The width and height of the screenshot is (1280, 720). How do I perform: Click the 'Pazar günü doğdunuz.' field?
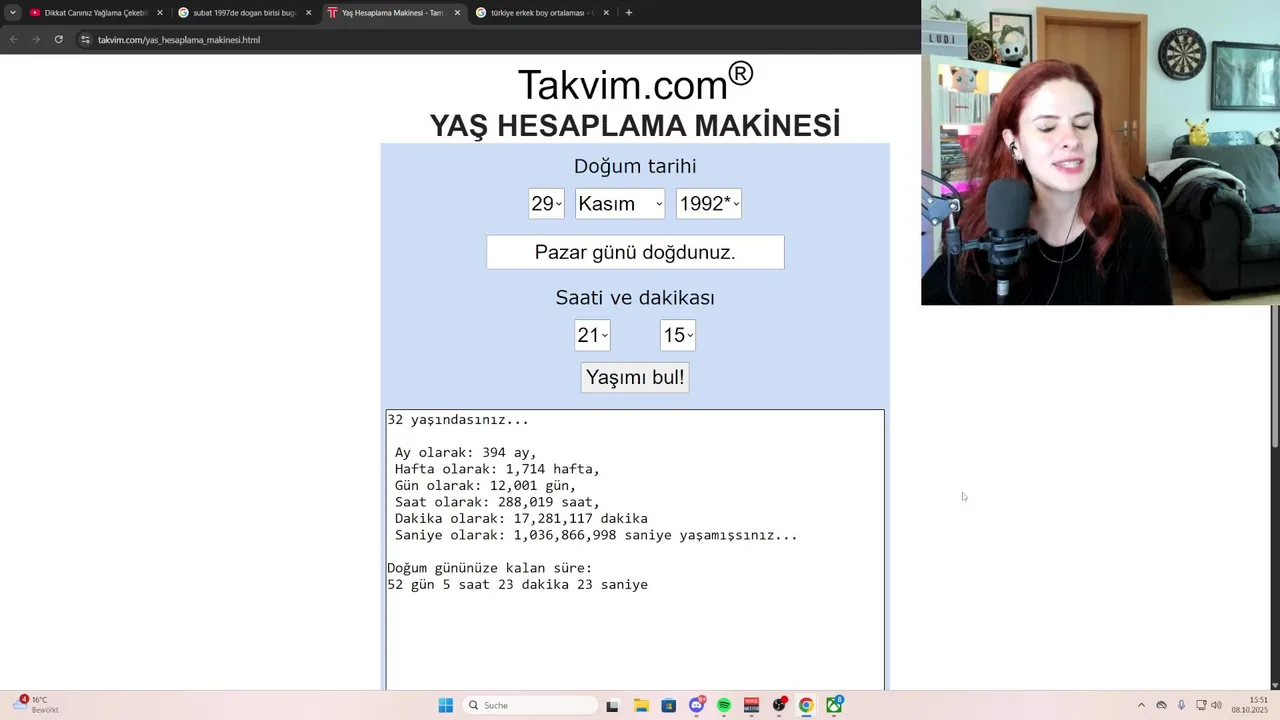[635, 252]
